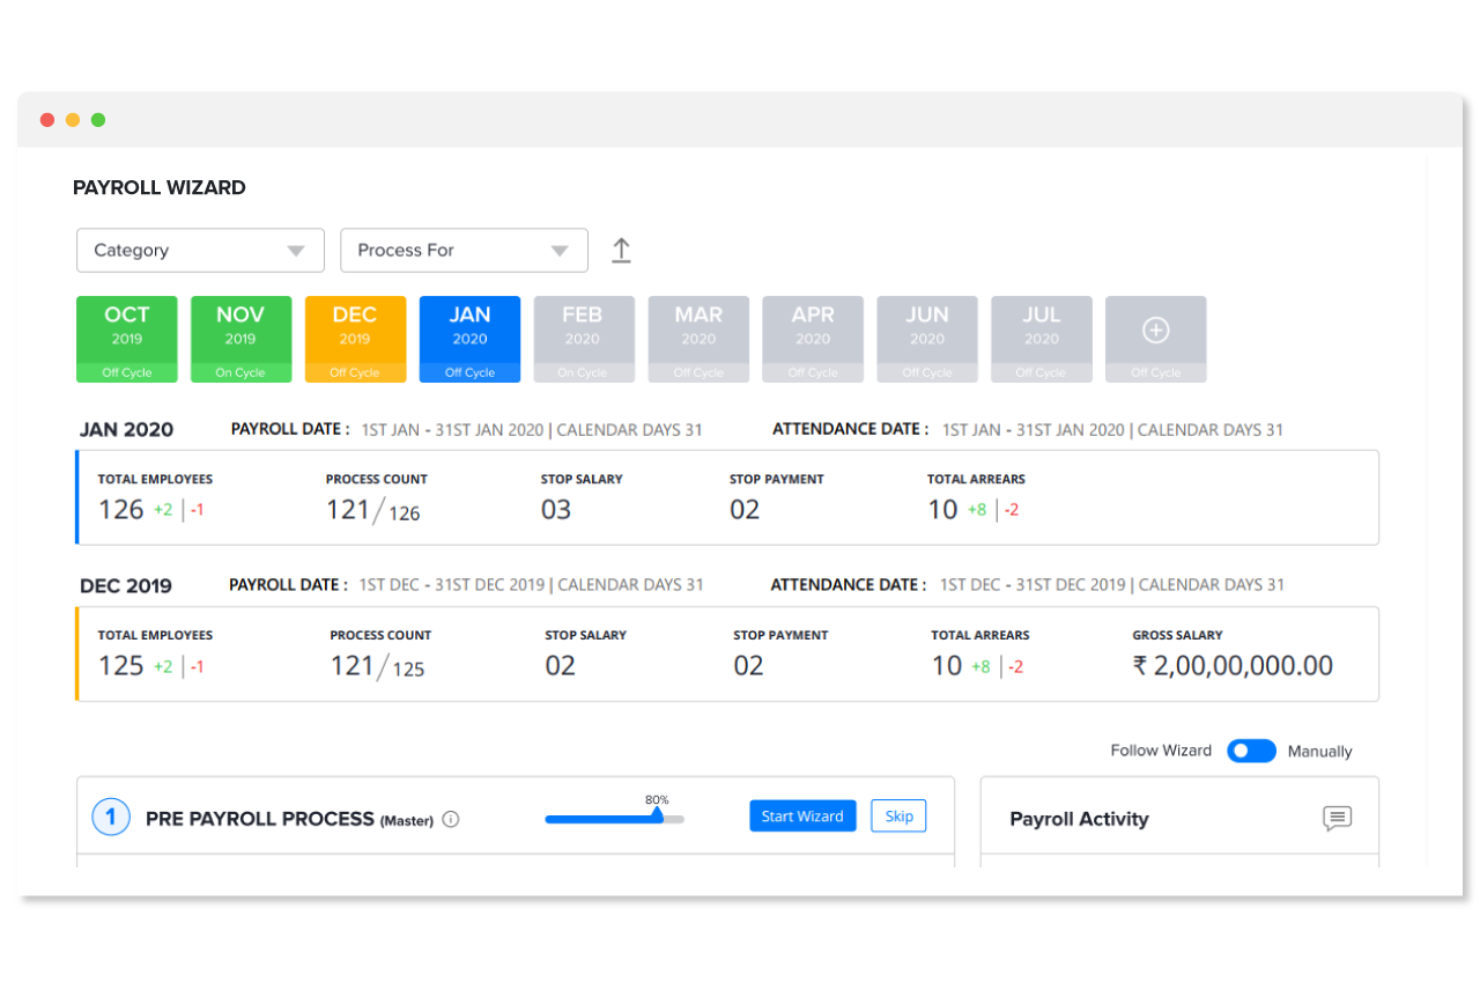1480x987 pixels.
Task: Open the JUL 2020 payroll card
Action: [x=1041, y=338]
